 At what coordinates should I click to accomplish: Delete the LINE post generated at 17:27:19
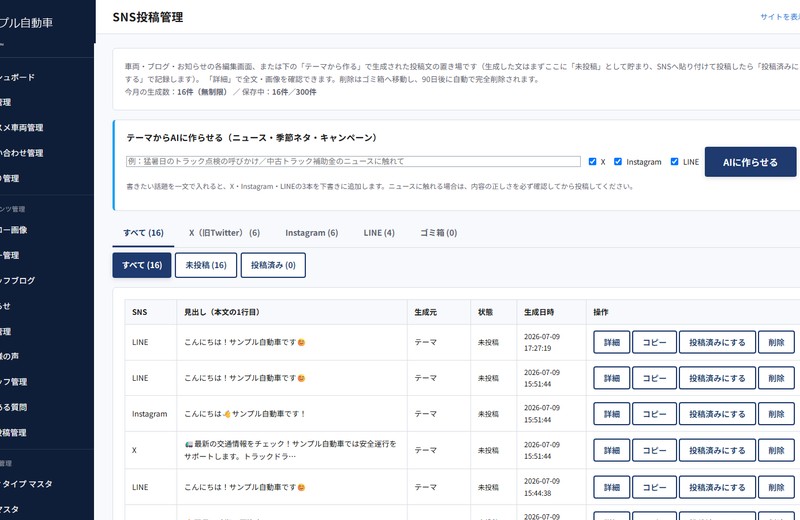pos(776,342)
